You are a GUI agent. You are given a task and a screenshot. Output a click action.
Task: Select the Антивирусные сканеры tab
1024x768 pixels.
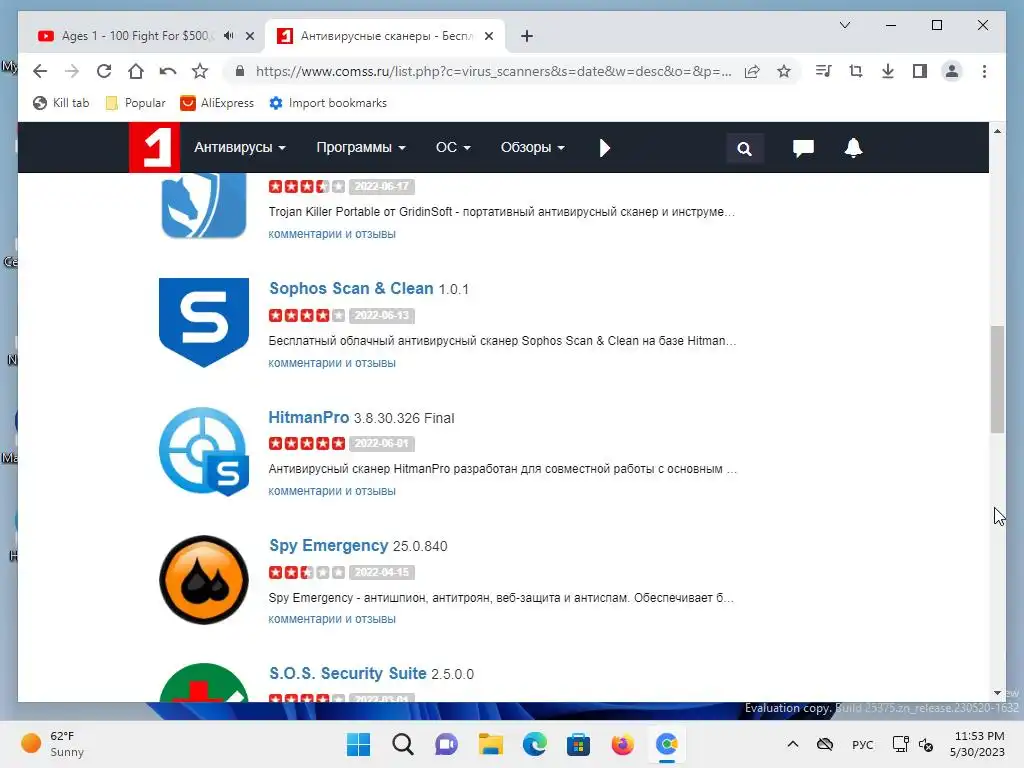click(x=385, y=36)
